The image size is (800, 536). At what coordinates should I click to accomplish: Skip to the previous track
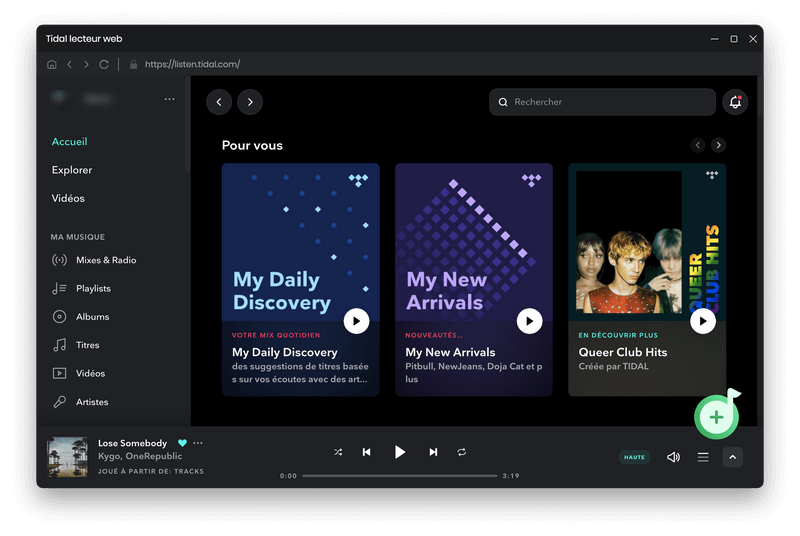click(366, 452)
